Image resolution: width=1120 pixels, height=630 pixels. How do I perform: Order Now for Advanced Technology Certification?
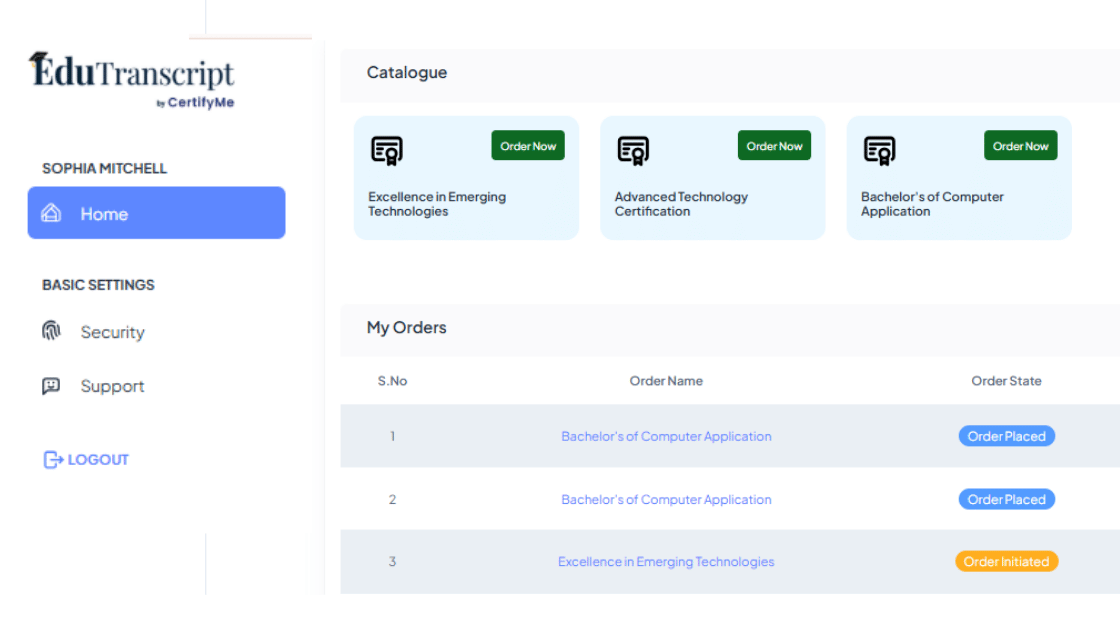point(774,145)
